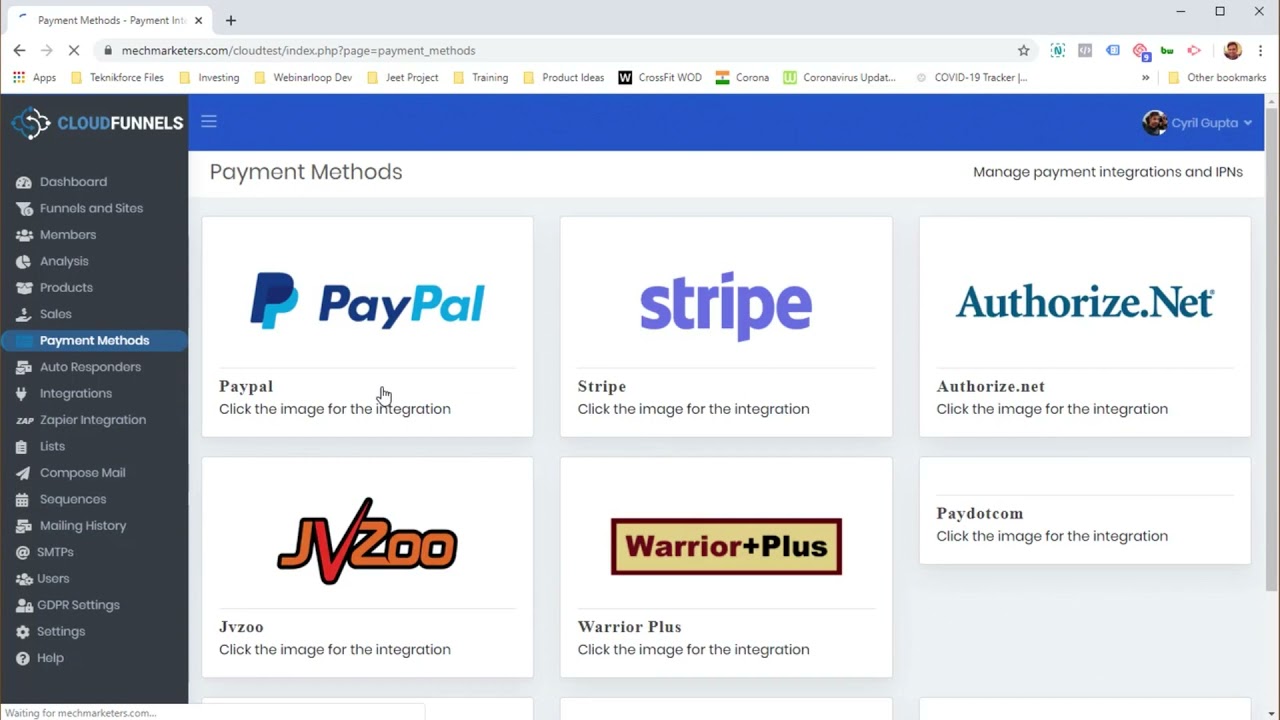Click the Members people icon
The height and width of the screenshot is (720, 1280).
click(x=24, y=235)
